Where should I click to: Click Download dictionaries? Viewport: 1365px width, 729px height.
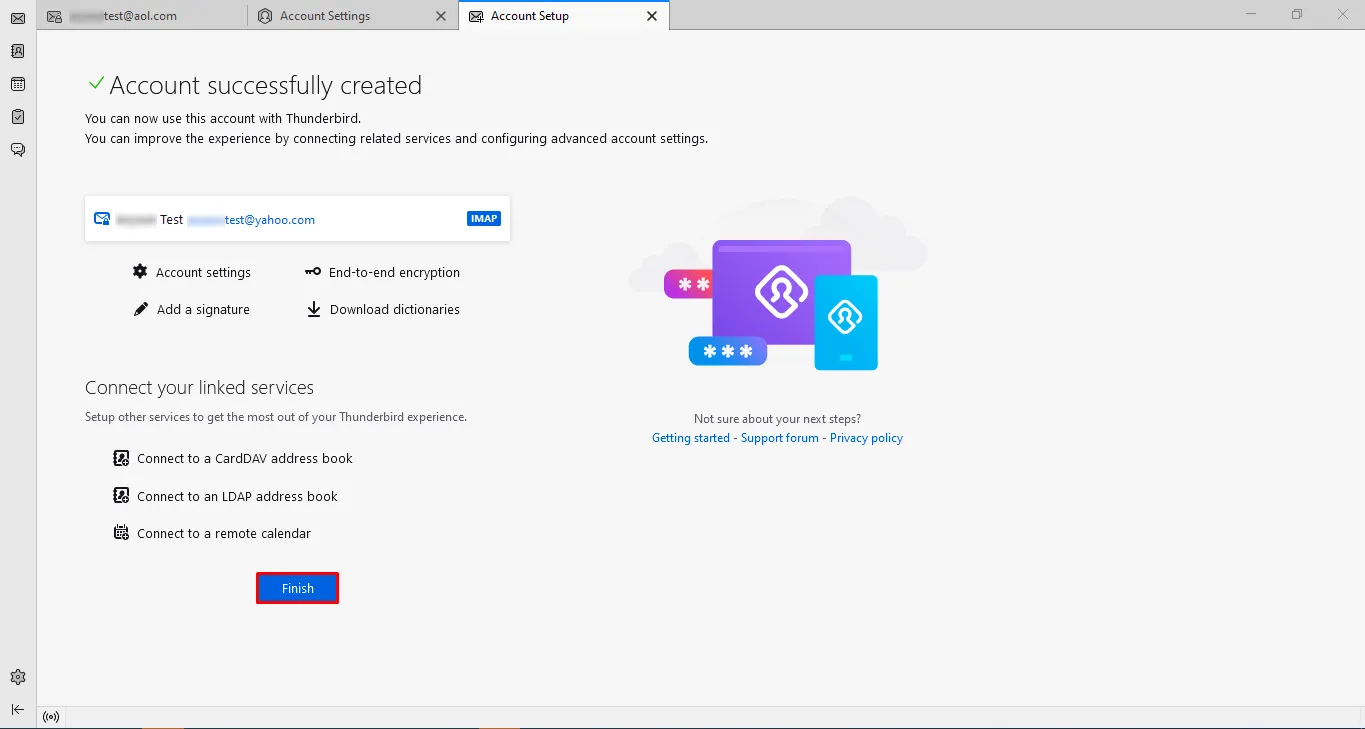(394, 309)
